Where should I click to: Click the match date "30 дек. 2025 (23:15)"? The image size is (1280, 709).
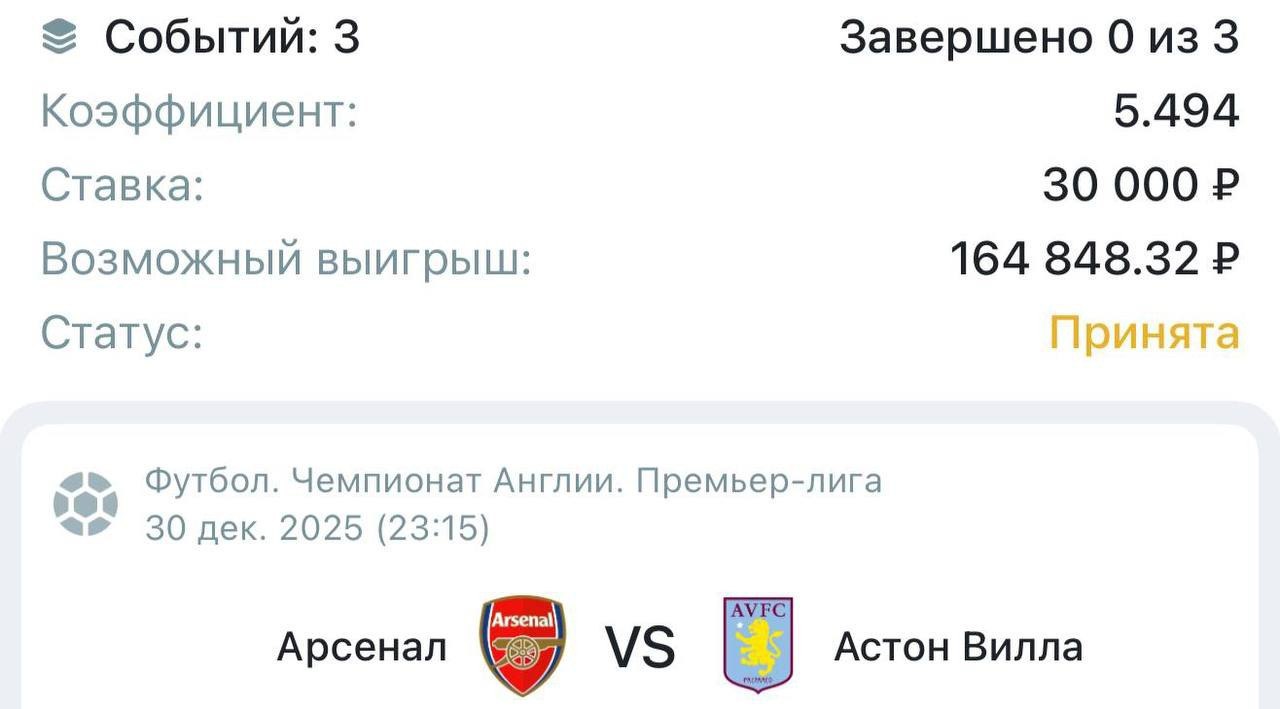tap(318, 528)
